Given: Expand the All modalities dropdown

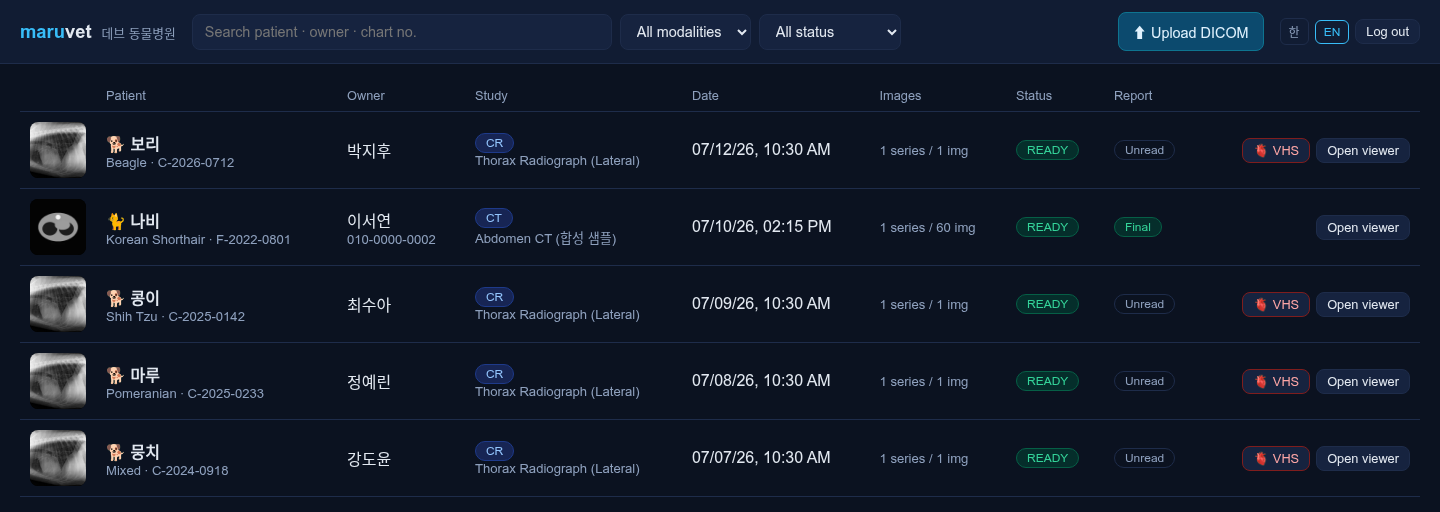Looking at the screenshot, I should [685, 32].
